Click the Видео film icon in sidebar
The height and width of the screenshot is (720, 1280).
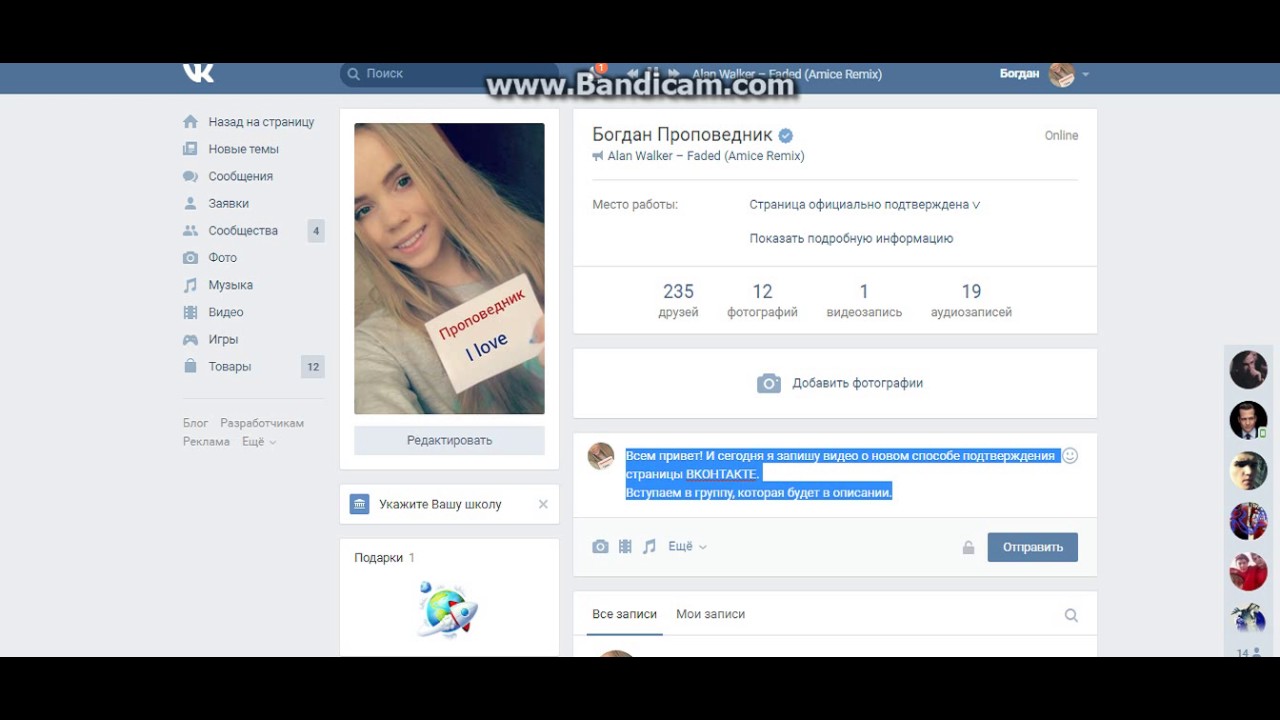click(190, 312)
